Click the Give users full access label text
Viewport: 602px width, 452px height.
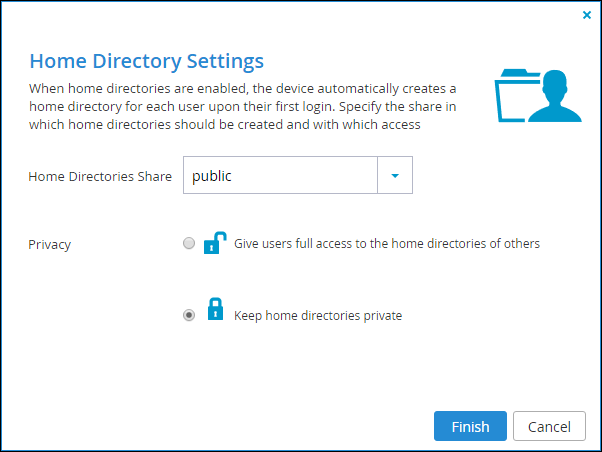click(387, 243)
